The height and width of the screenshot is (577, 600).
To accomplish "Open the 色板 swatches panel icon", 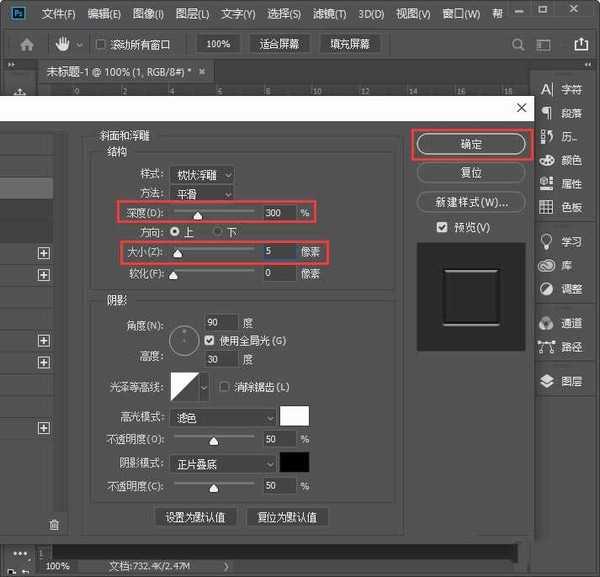I will 547,207.
